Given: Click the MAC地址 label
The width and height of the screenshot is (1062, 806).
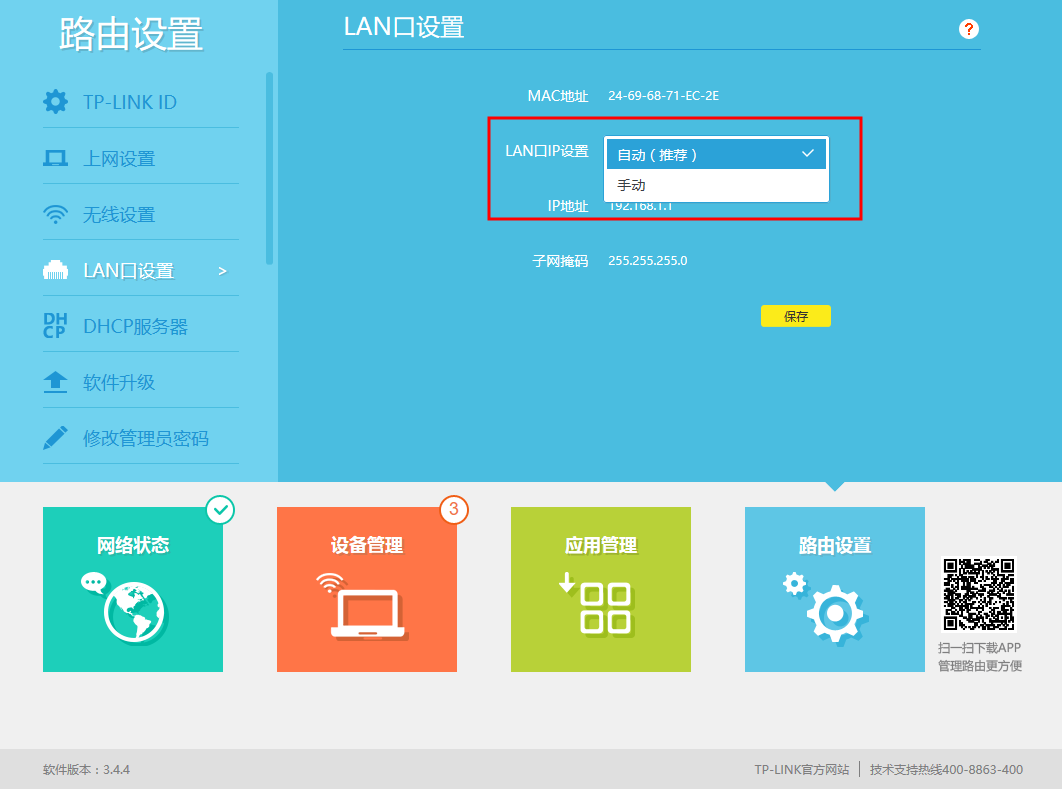Looking at the screenshot, I should point(558,96).
